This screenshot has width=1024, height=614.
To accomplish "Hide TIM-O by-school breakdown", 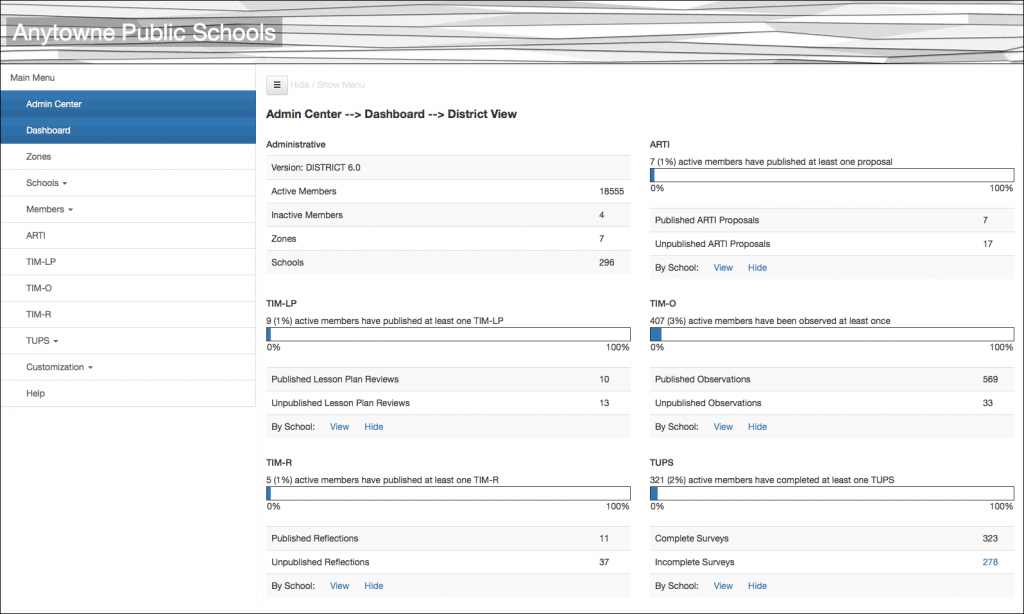I will [x=757, y=427].
